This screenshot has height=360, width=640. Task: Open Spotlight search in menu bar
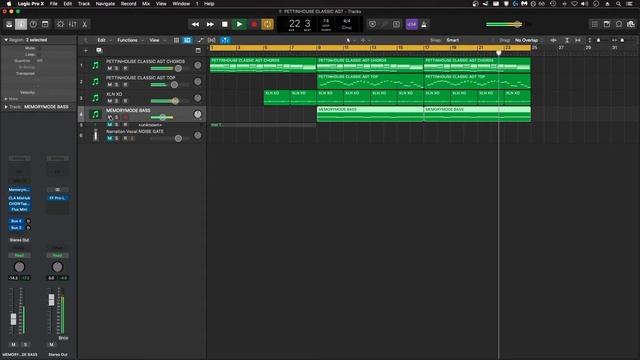point(618,4)
